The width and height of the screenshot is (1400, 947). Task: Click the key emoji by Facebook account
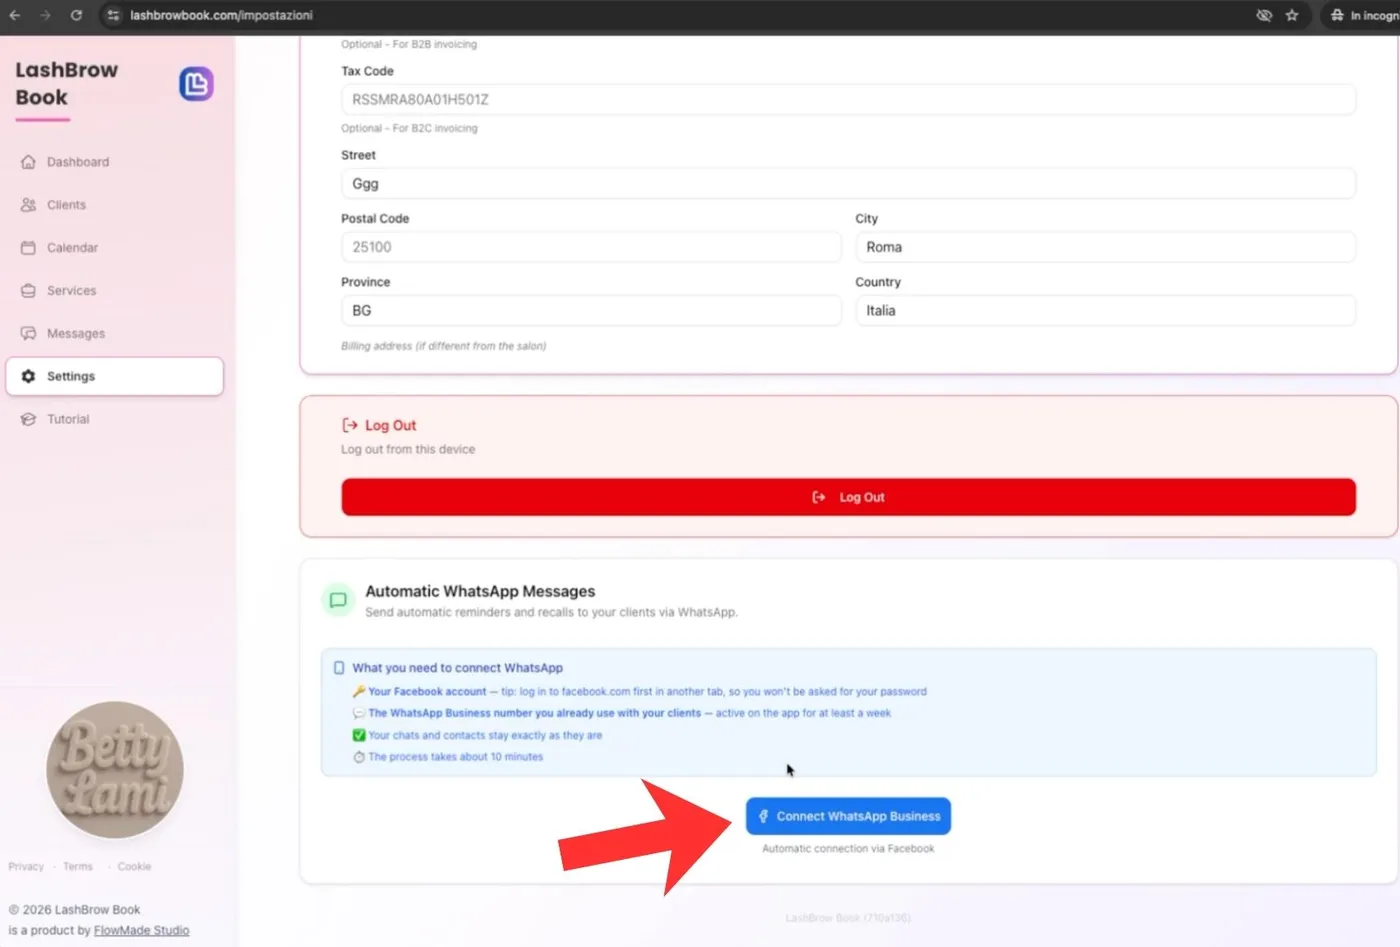coord(359,692)
